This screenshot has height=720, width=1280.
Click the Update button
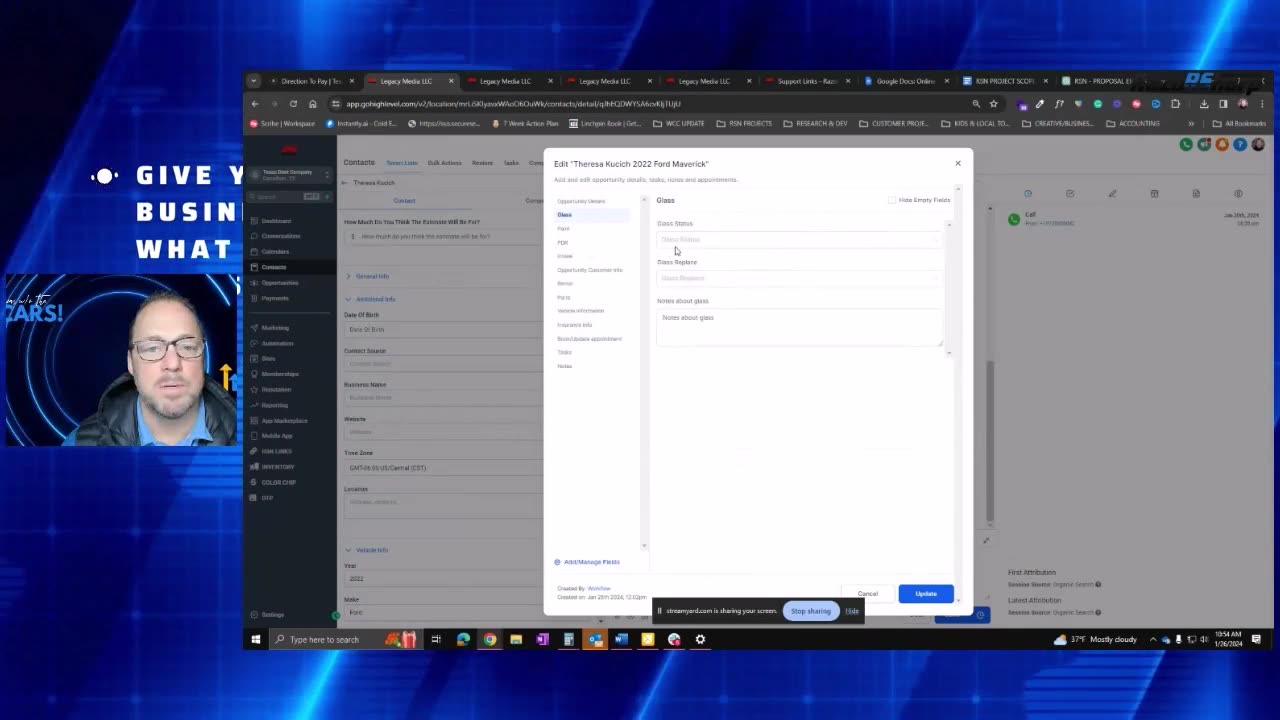926,594
